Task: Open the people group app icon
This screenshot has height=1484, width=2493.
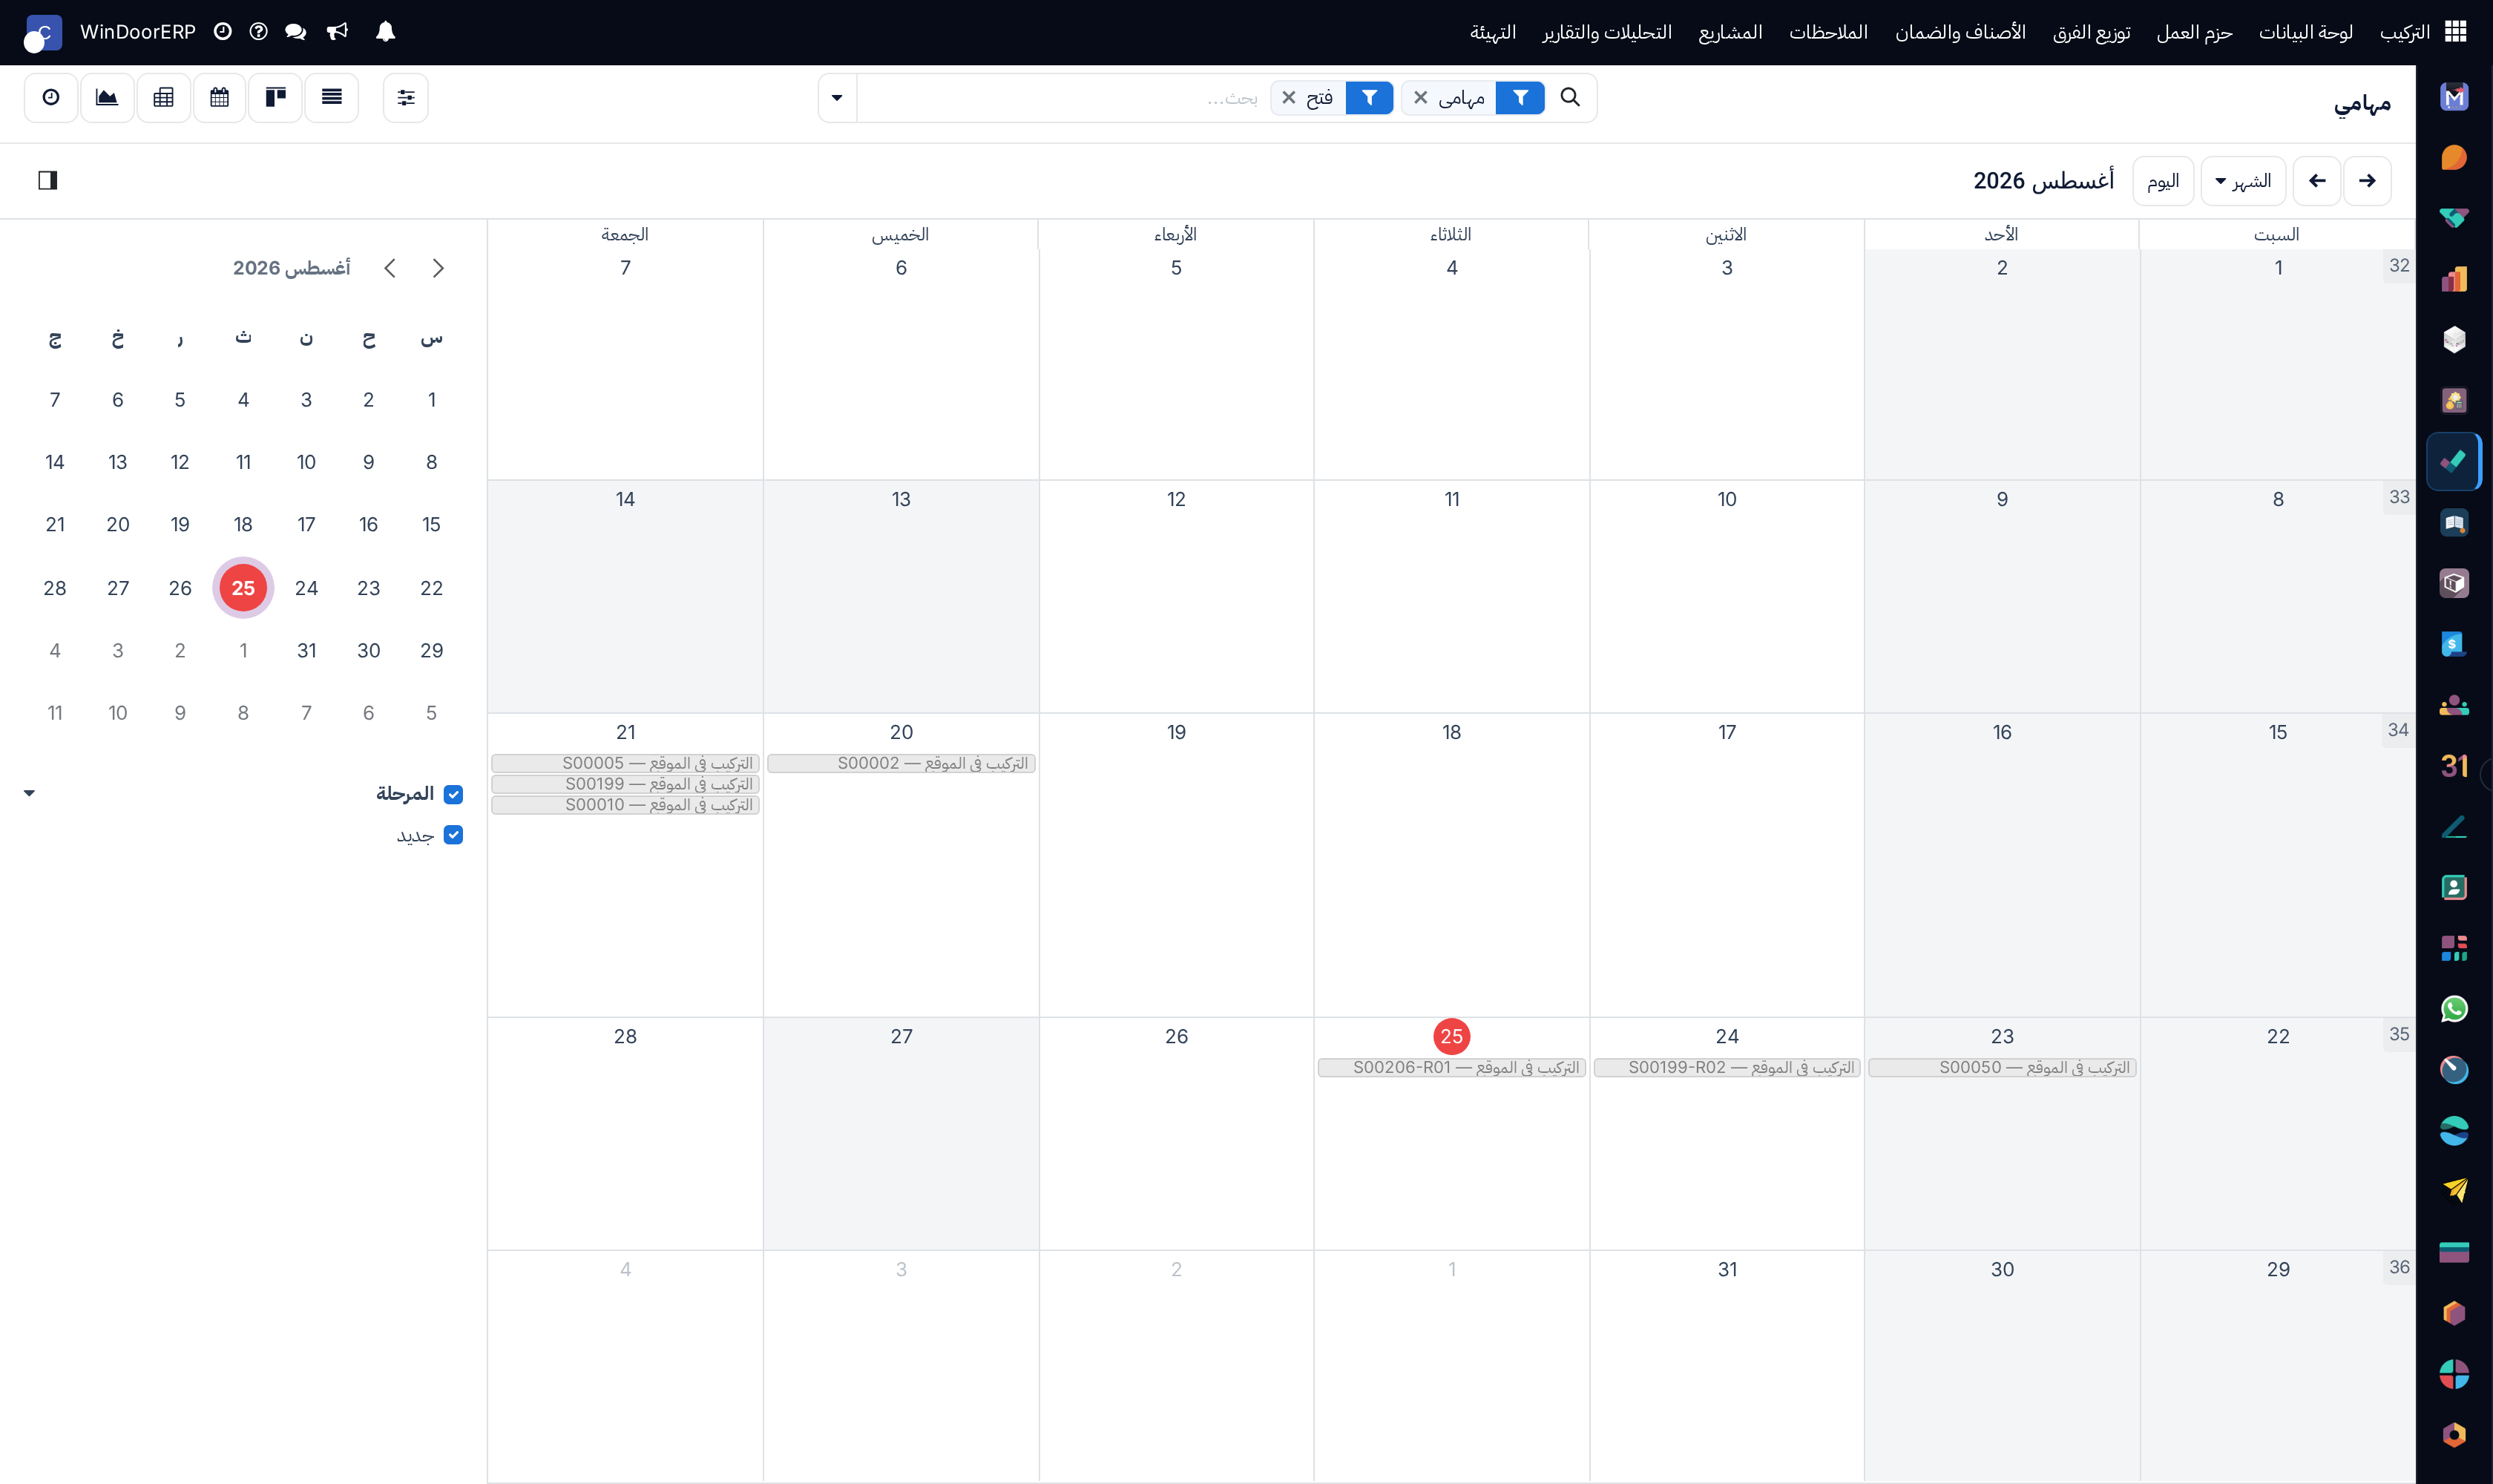Action: [2454, 705]
